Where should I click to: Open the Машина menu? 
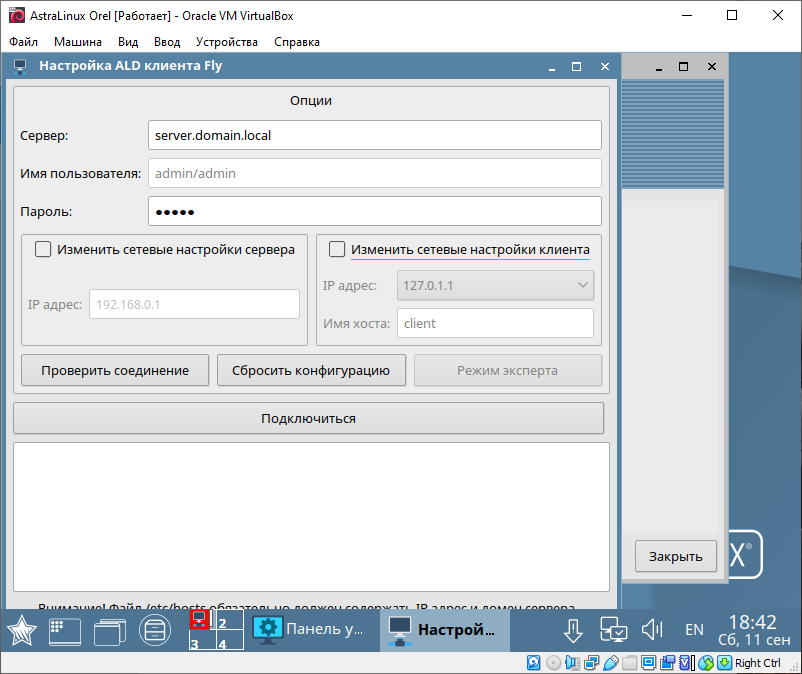(x=78, y=42)
